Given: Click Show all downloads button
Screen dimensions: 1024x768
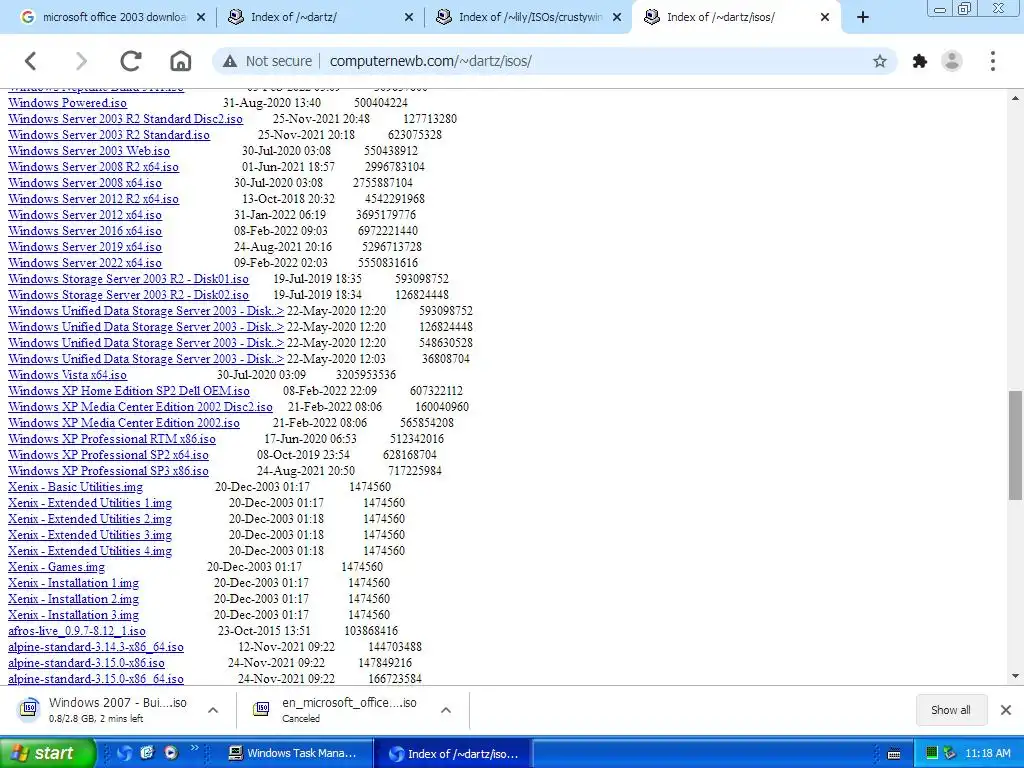Looking at the screenshot, I should click(950, 710).
